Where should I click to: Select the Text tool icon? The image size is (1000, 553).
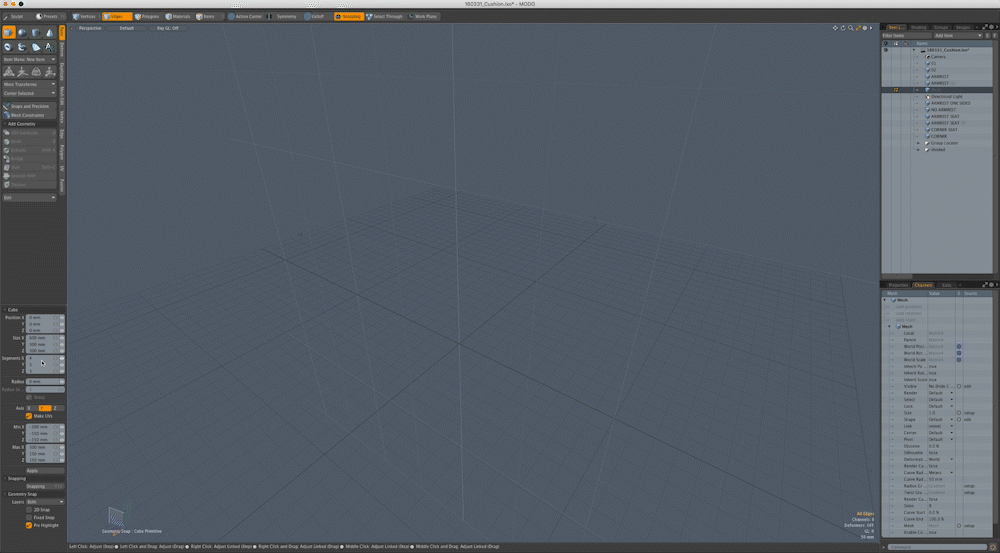50,47
